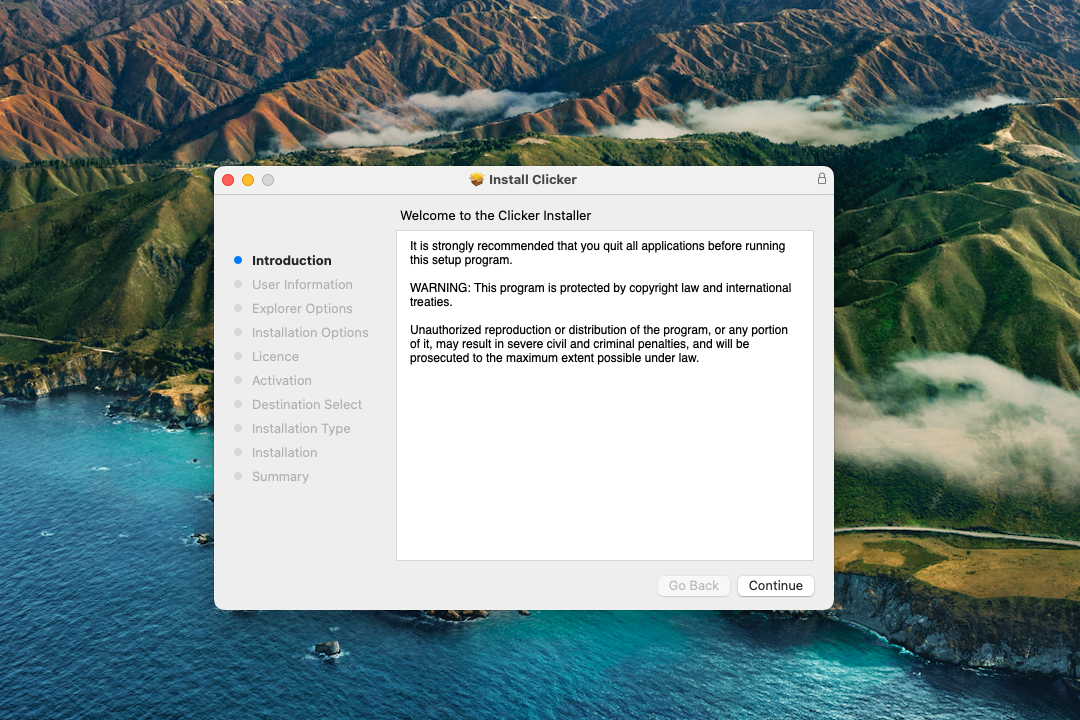Close the installer with the red button
Viewport: 1080px width, 720px height.
[228, 180]
